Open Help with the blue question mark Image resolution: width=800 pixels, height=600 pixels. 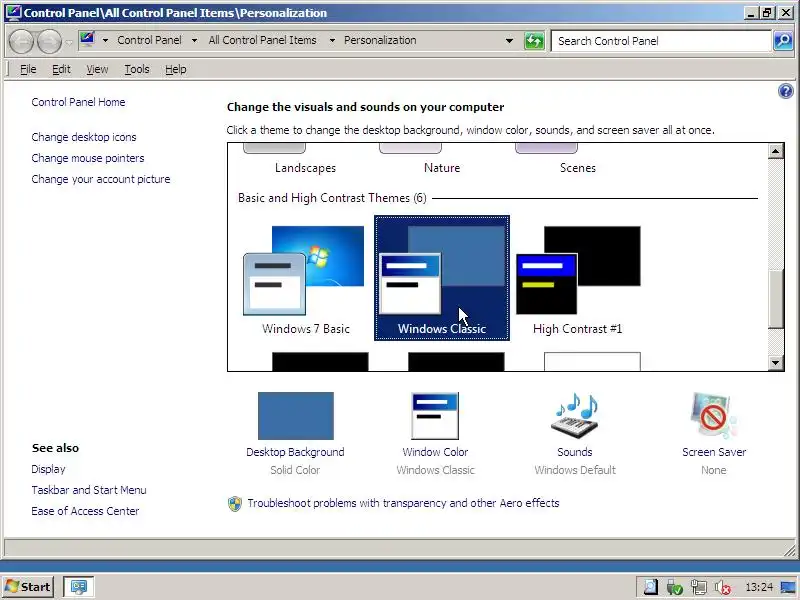[x=785, y=91]
